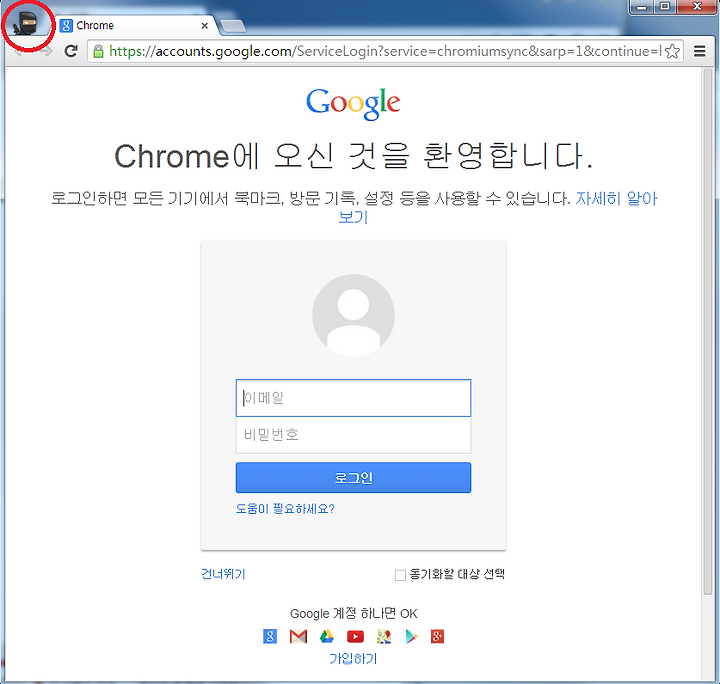This screenshot has width=720, height=684.
Task: Bookmark this page with the star icon
Action: [x=672, y=51]
